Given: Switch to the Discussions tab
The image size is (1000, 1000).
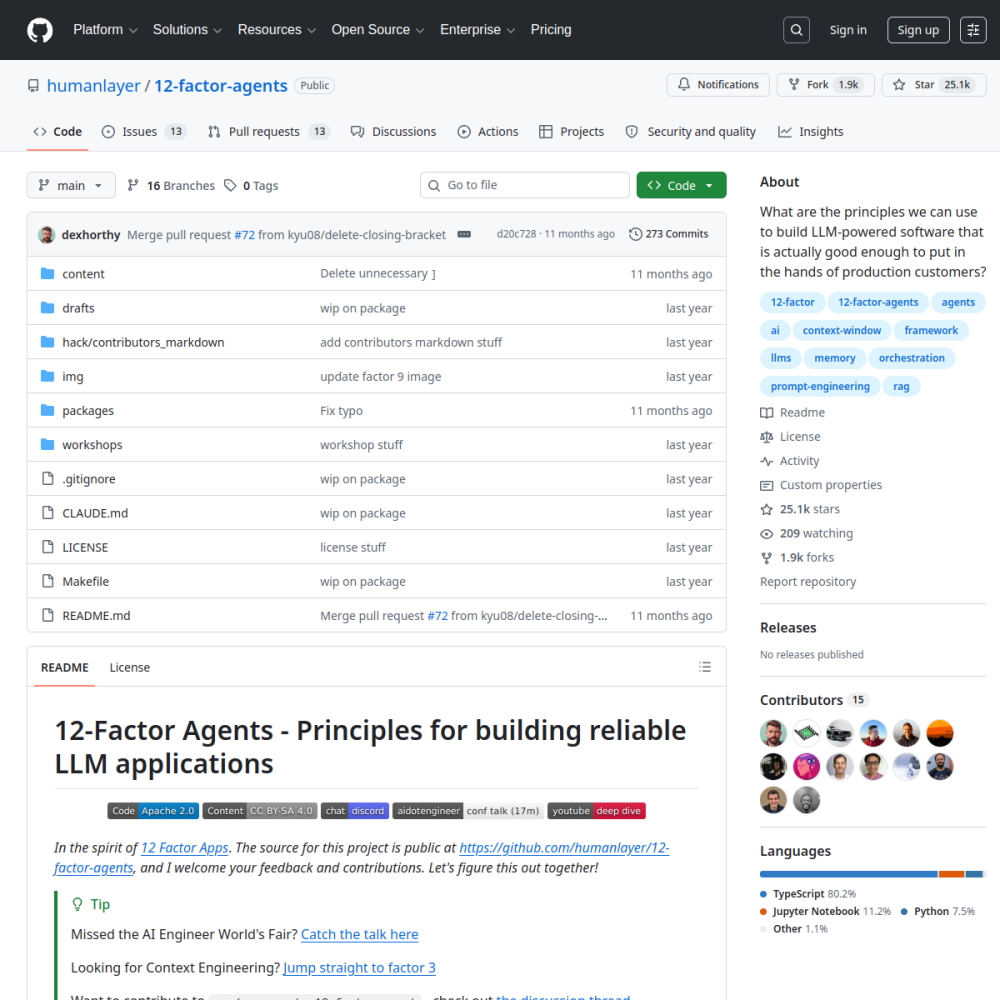Looking at the screenshot, I should pos(393,132).
